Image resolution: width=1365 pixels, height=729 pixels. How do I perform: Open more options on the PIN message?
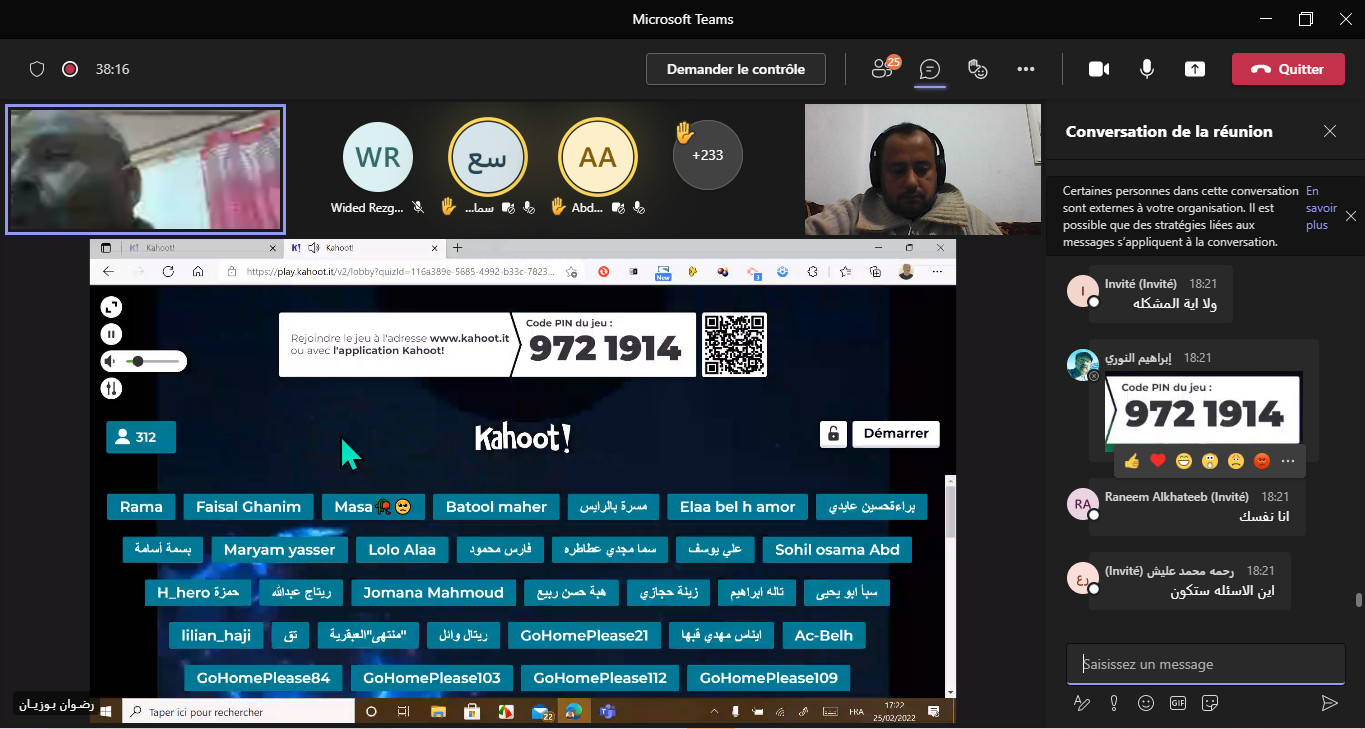pyautogui.click(x=1288, y=461)
